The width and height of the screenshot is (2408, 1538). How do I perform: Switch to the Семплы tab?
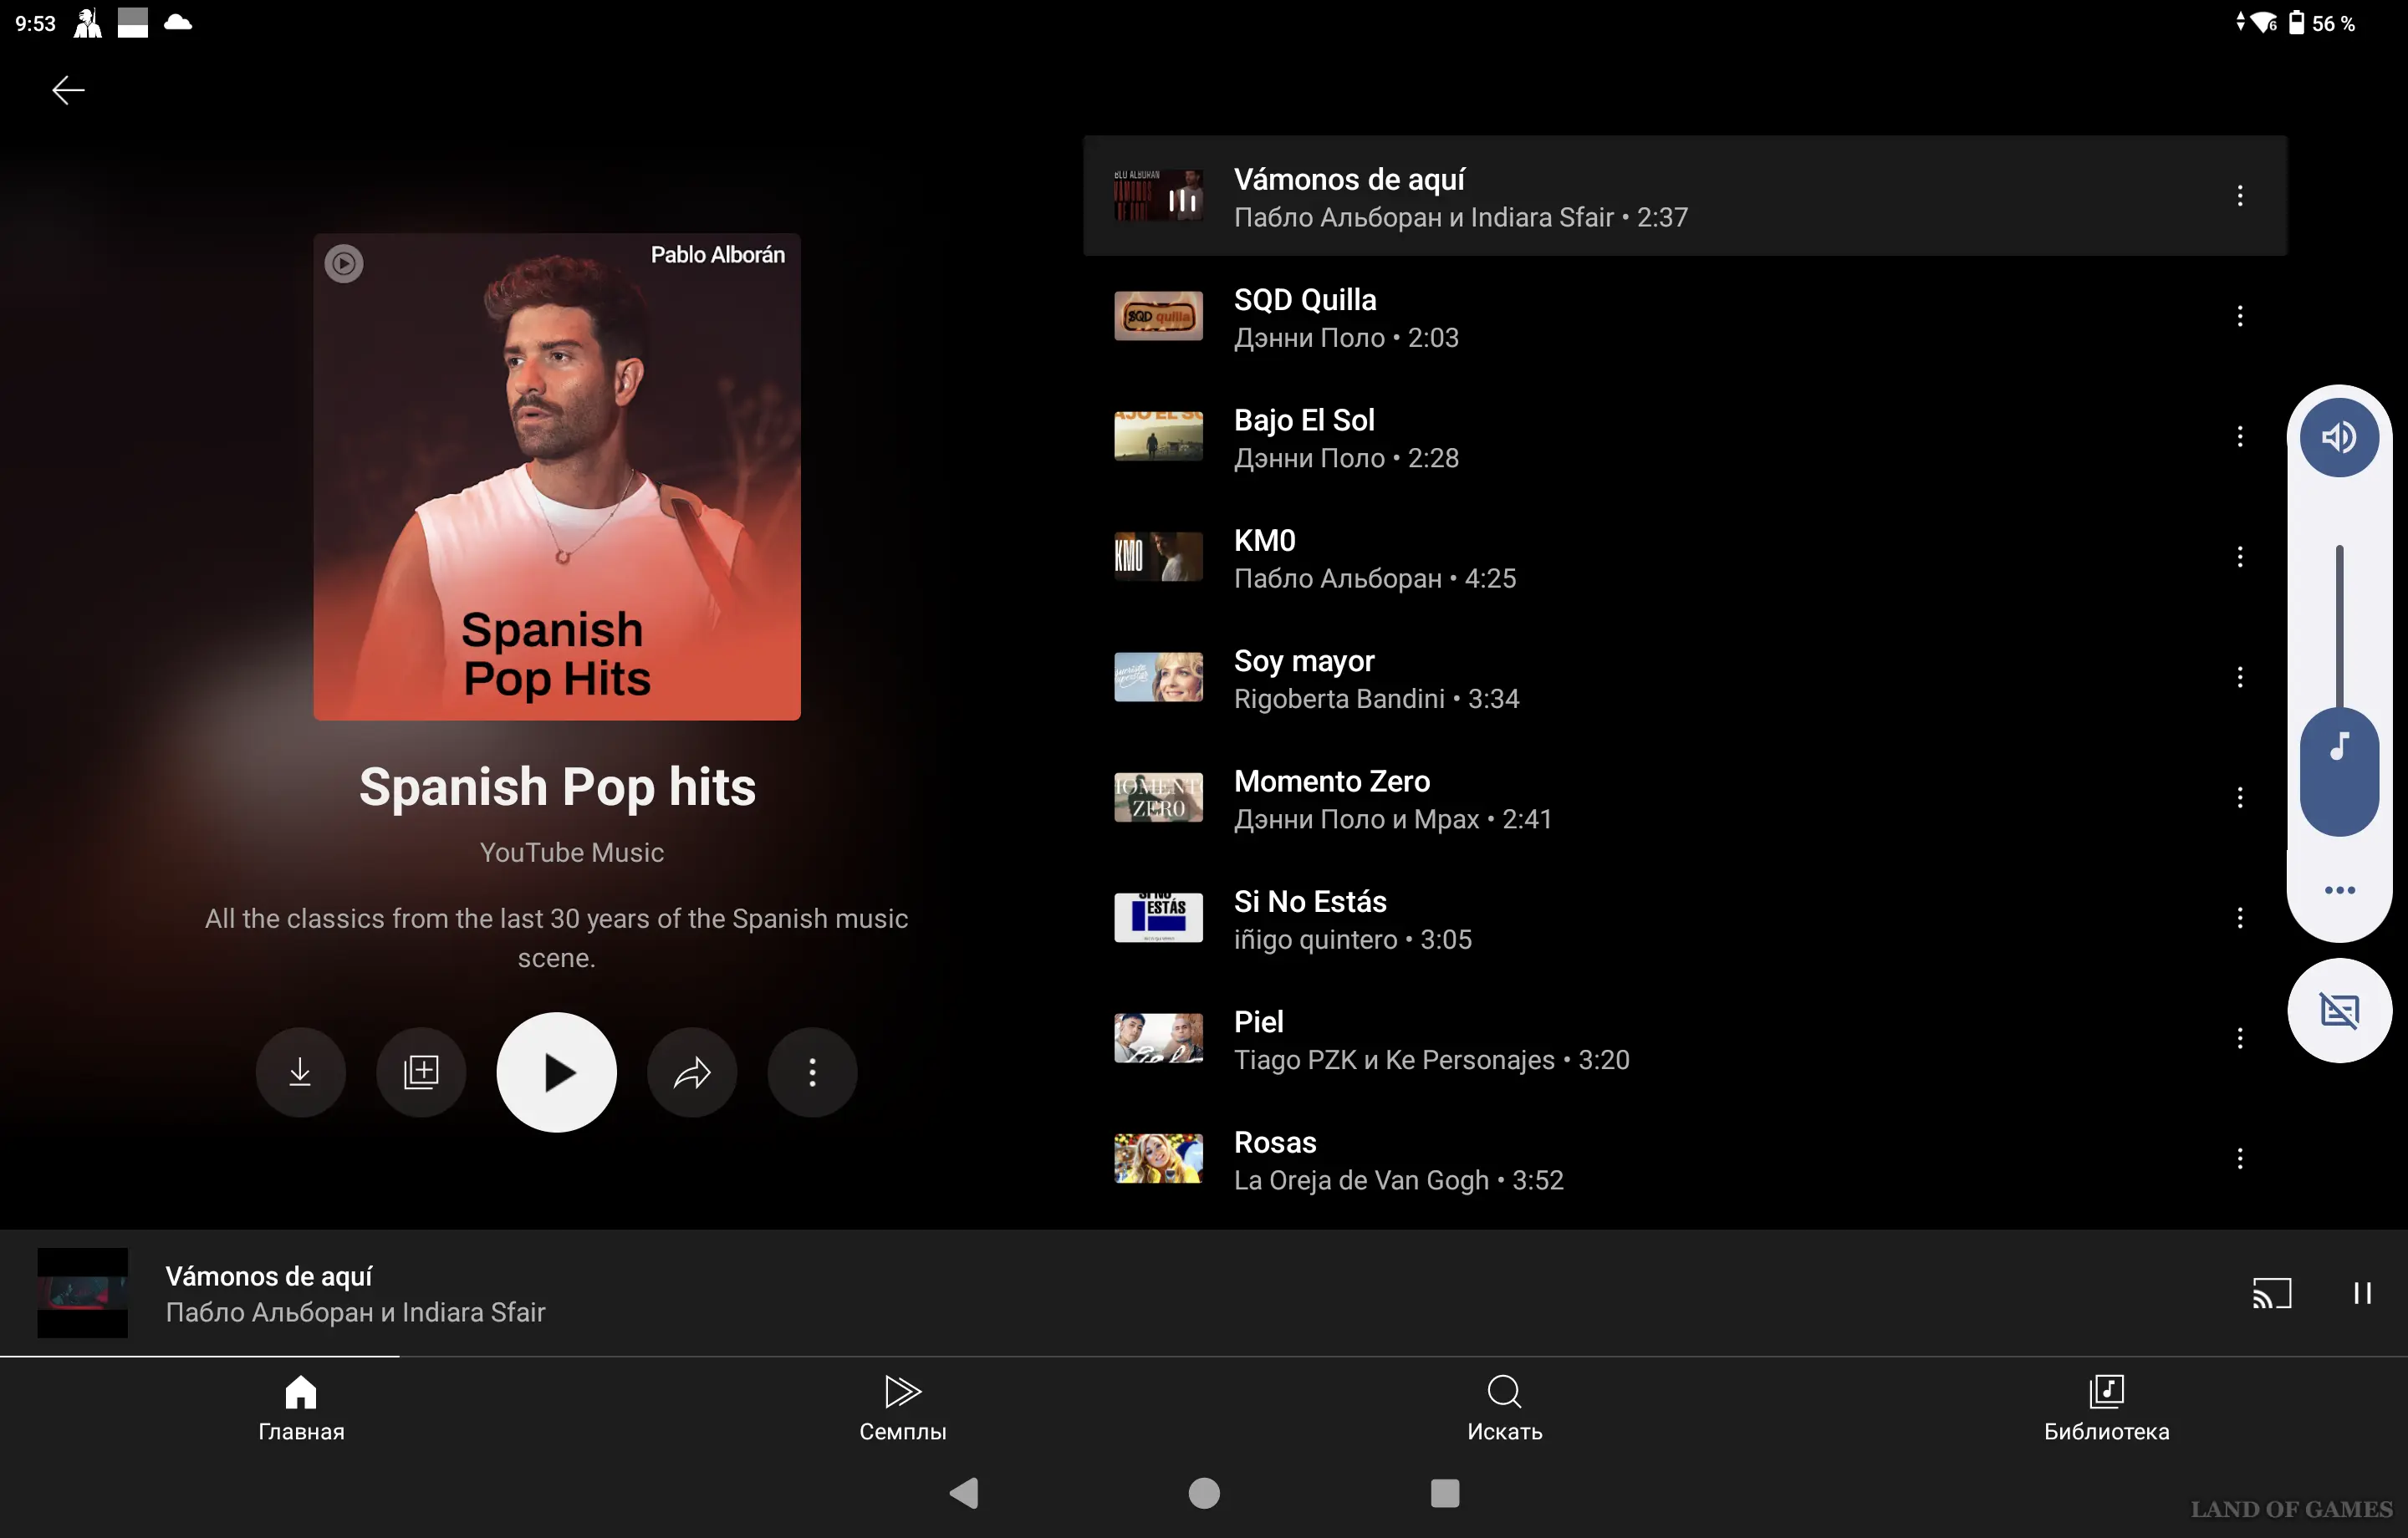point(902,1407)
